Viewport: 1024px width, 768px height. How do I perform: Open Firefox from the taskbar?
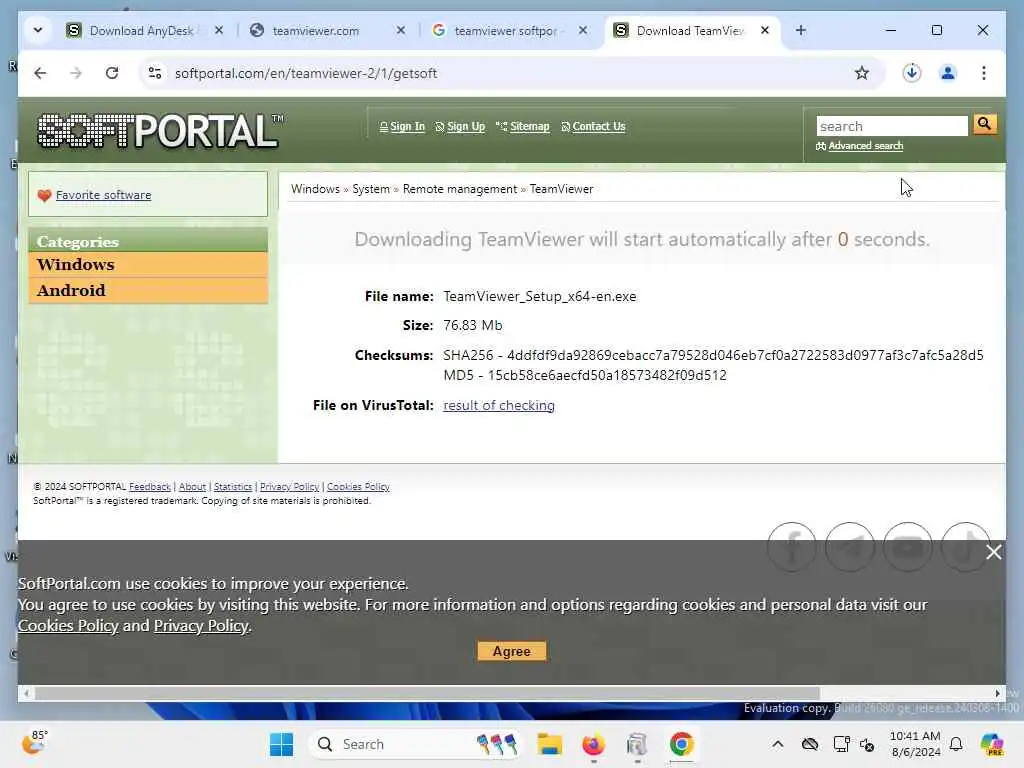coord(593,744)
